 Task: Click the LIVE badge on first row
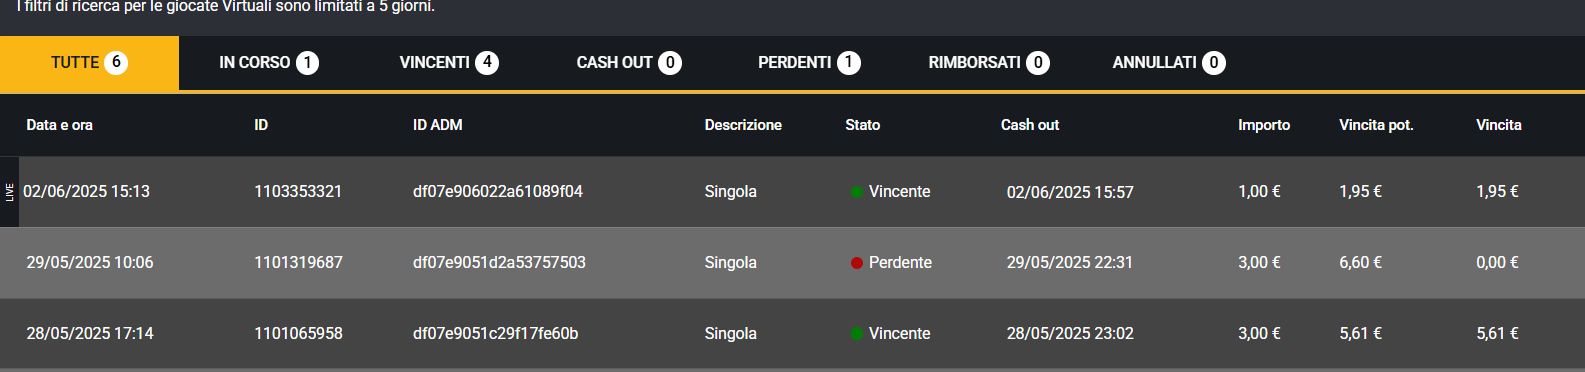pos(9,192)
